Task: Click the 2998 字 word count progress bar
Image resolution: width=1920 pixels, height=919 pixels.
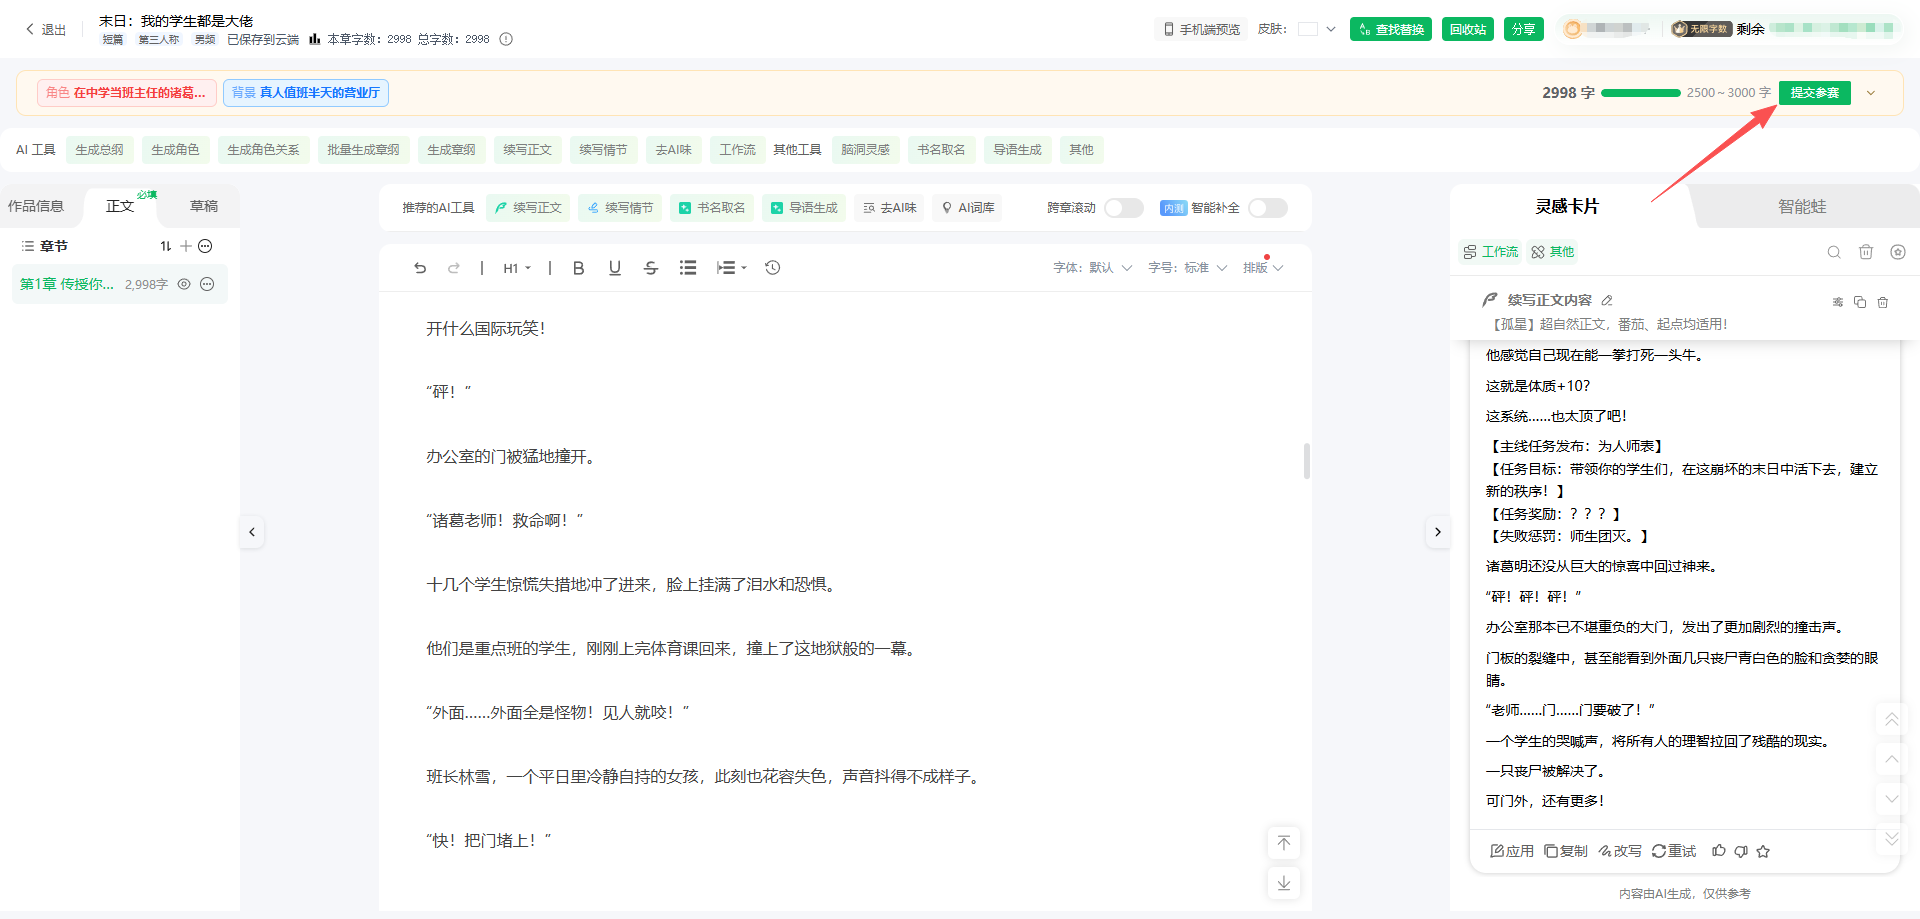Action: coord(1641,93)
